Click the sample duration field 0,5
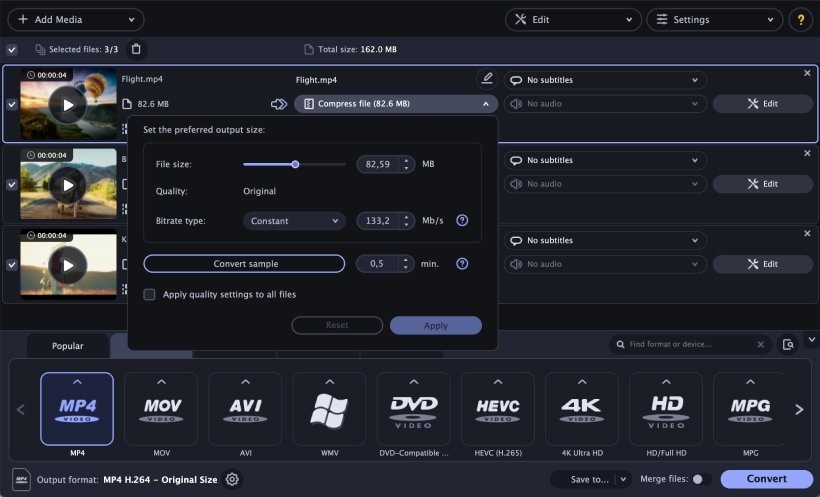Screen dimensions: 820x497 pos(377,264)
